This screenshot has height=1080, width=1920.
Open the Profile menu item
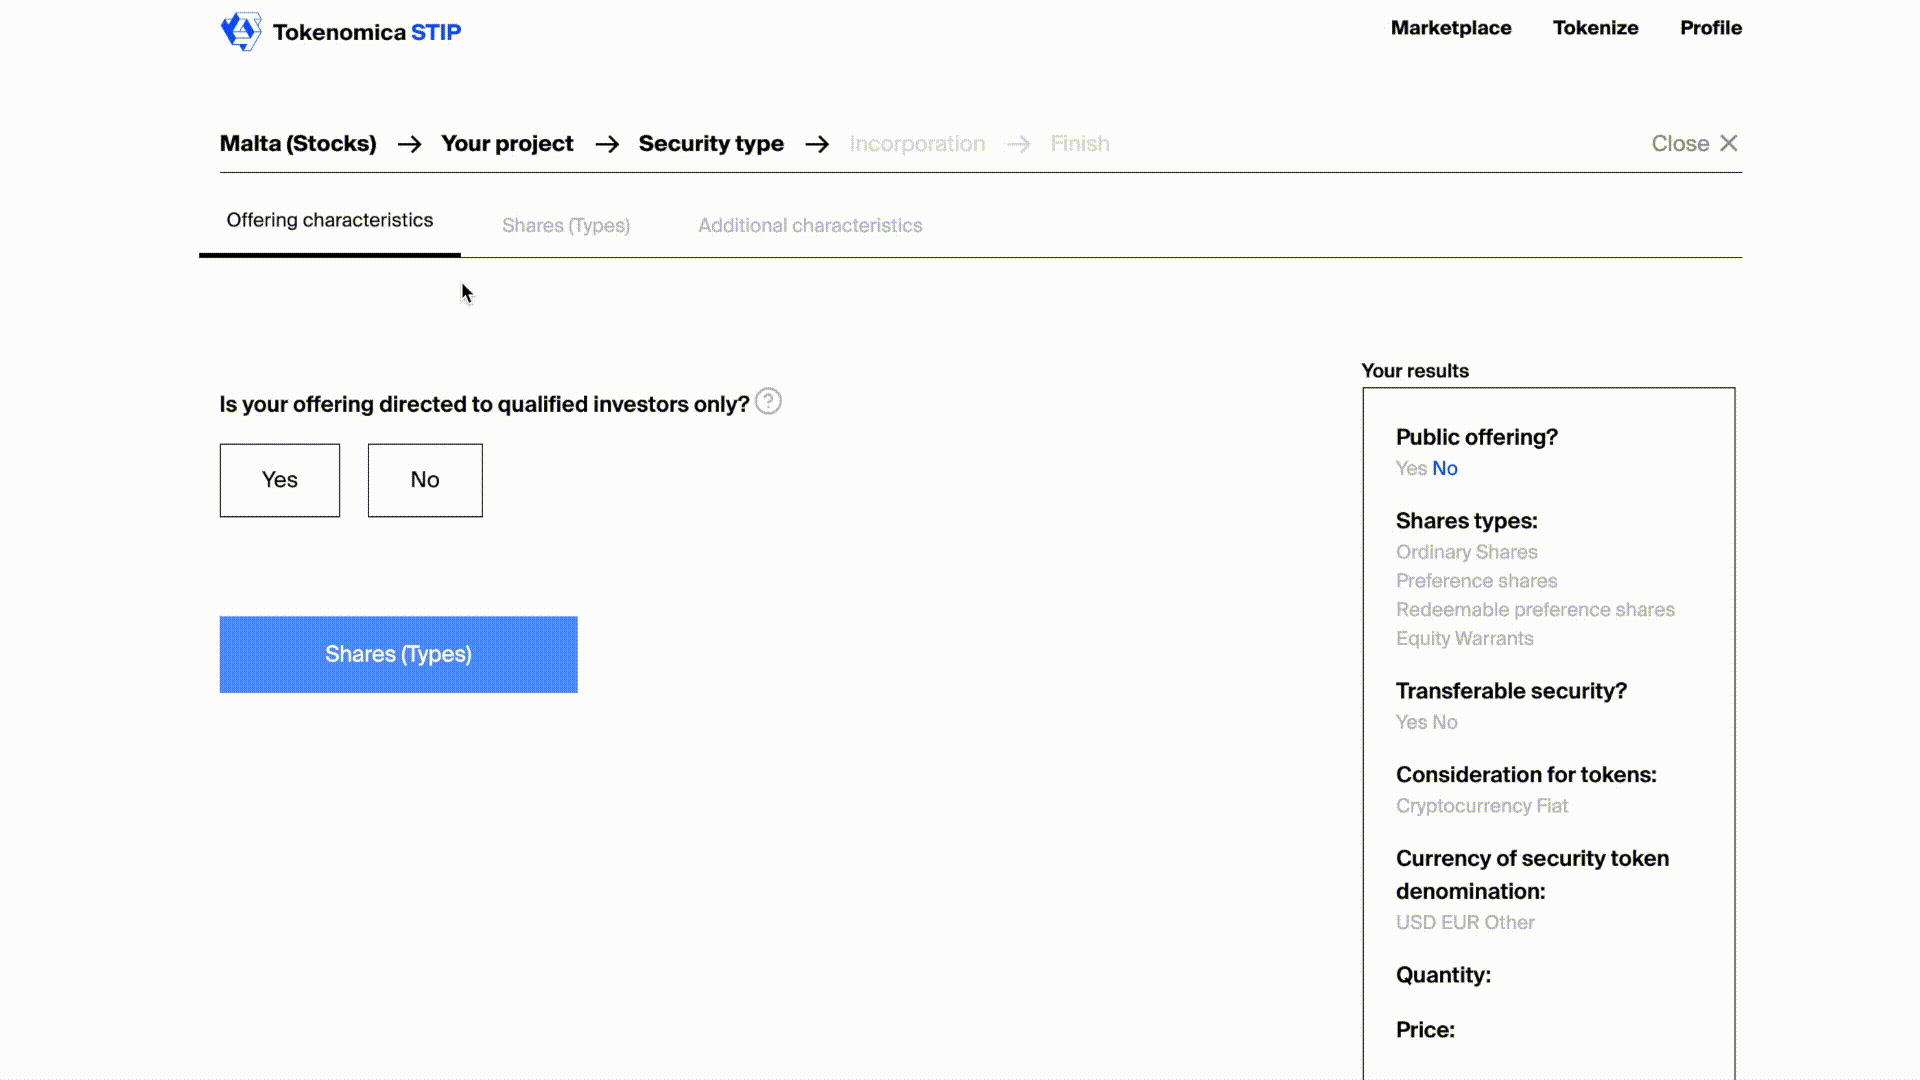coord(1711,28)
